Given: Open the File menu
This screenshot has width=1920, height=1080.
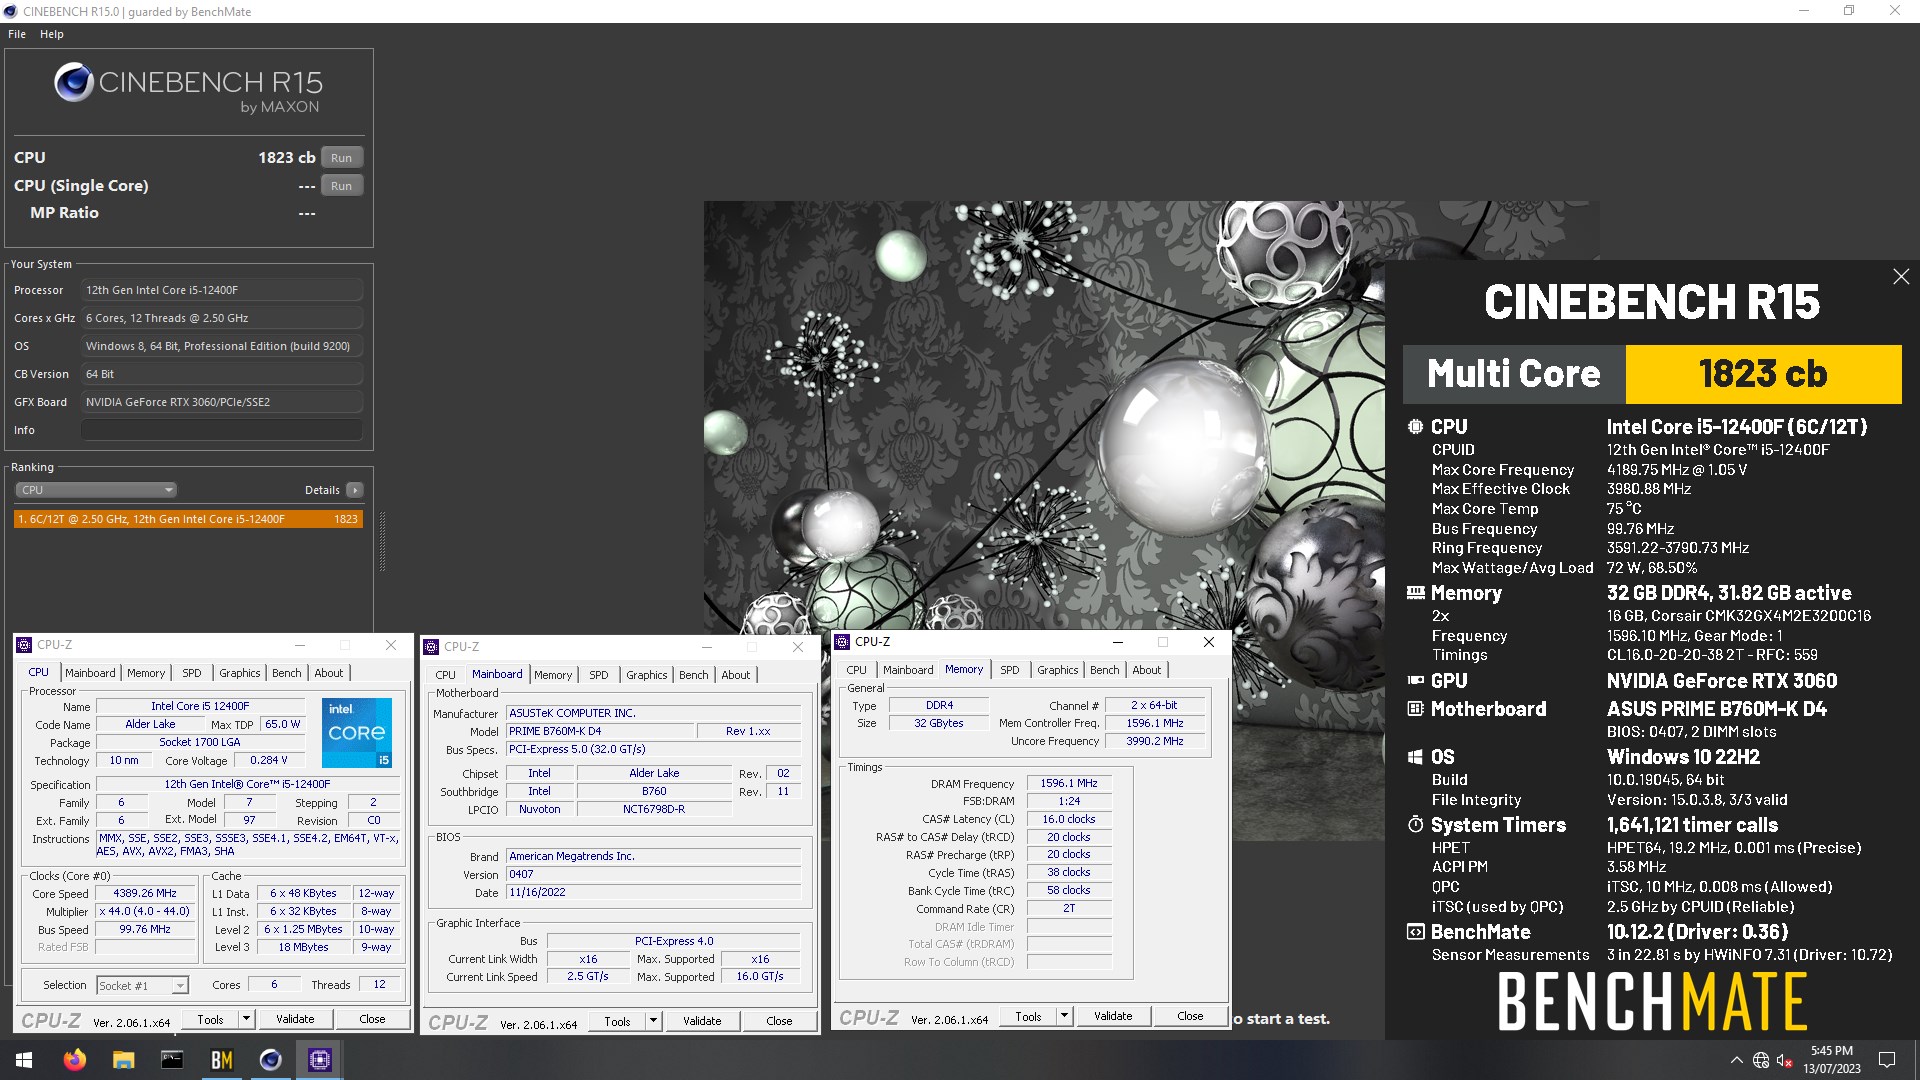Looking at the screenshot, I should coord(17,34).
